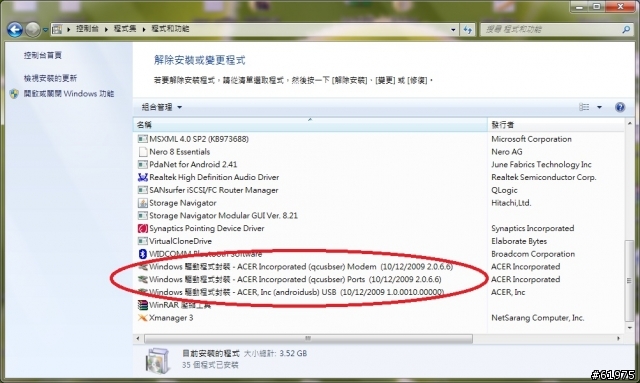Click NetSarang Computer, Inc. publisher cell
This screenshot has width=640, height=383.
(x=538, y=318)
